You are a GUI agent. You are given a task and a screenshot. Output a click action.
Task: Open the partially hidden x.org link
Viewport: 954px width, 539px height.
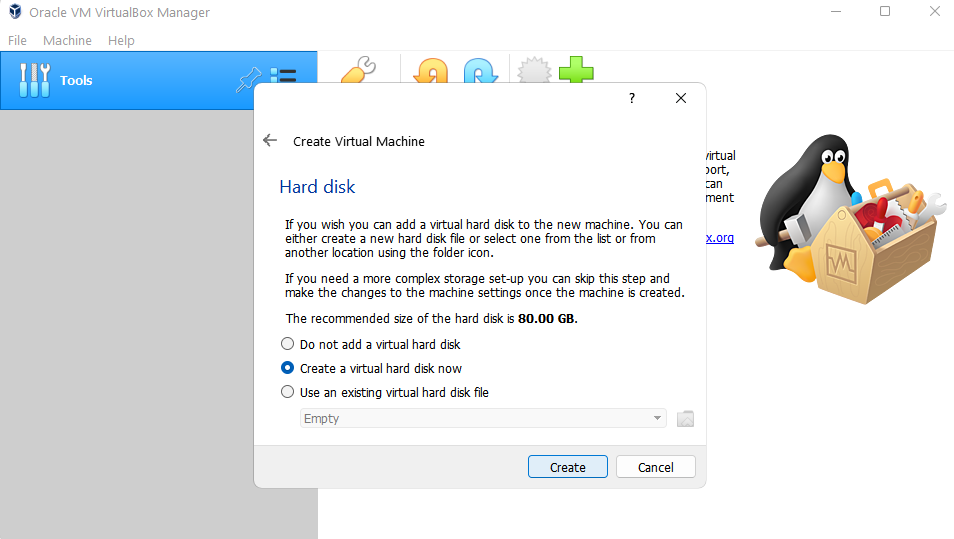pos(720,238)
